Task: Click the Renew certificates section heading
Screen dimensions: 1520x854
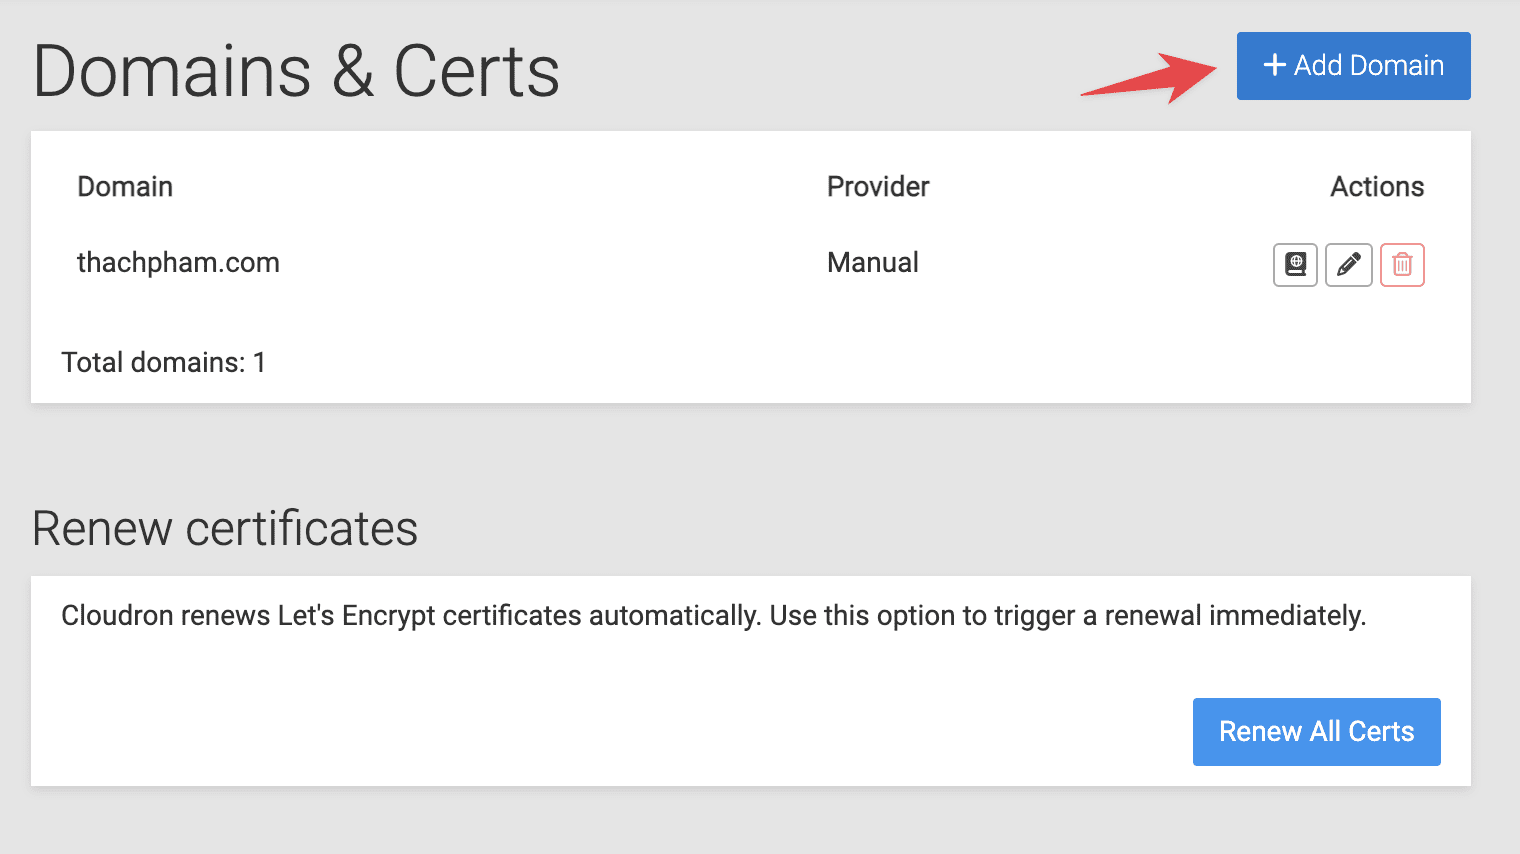Action: pyautogui.click(x=225, y=529)
